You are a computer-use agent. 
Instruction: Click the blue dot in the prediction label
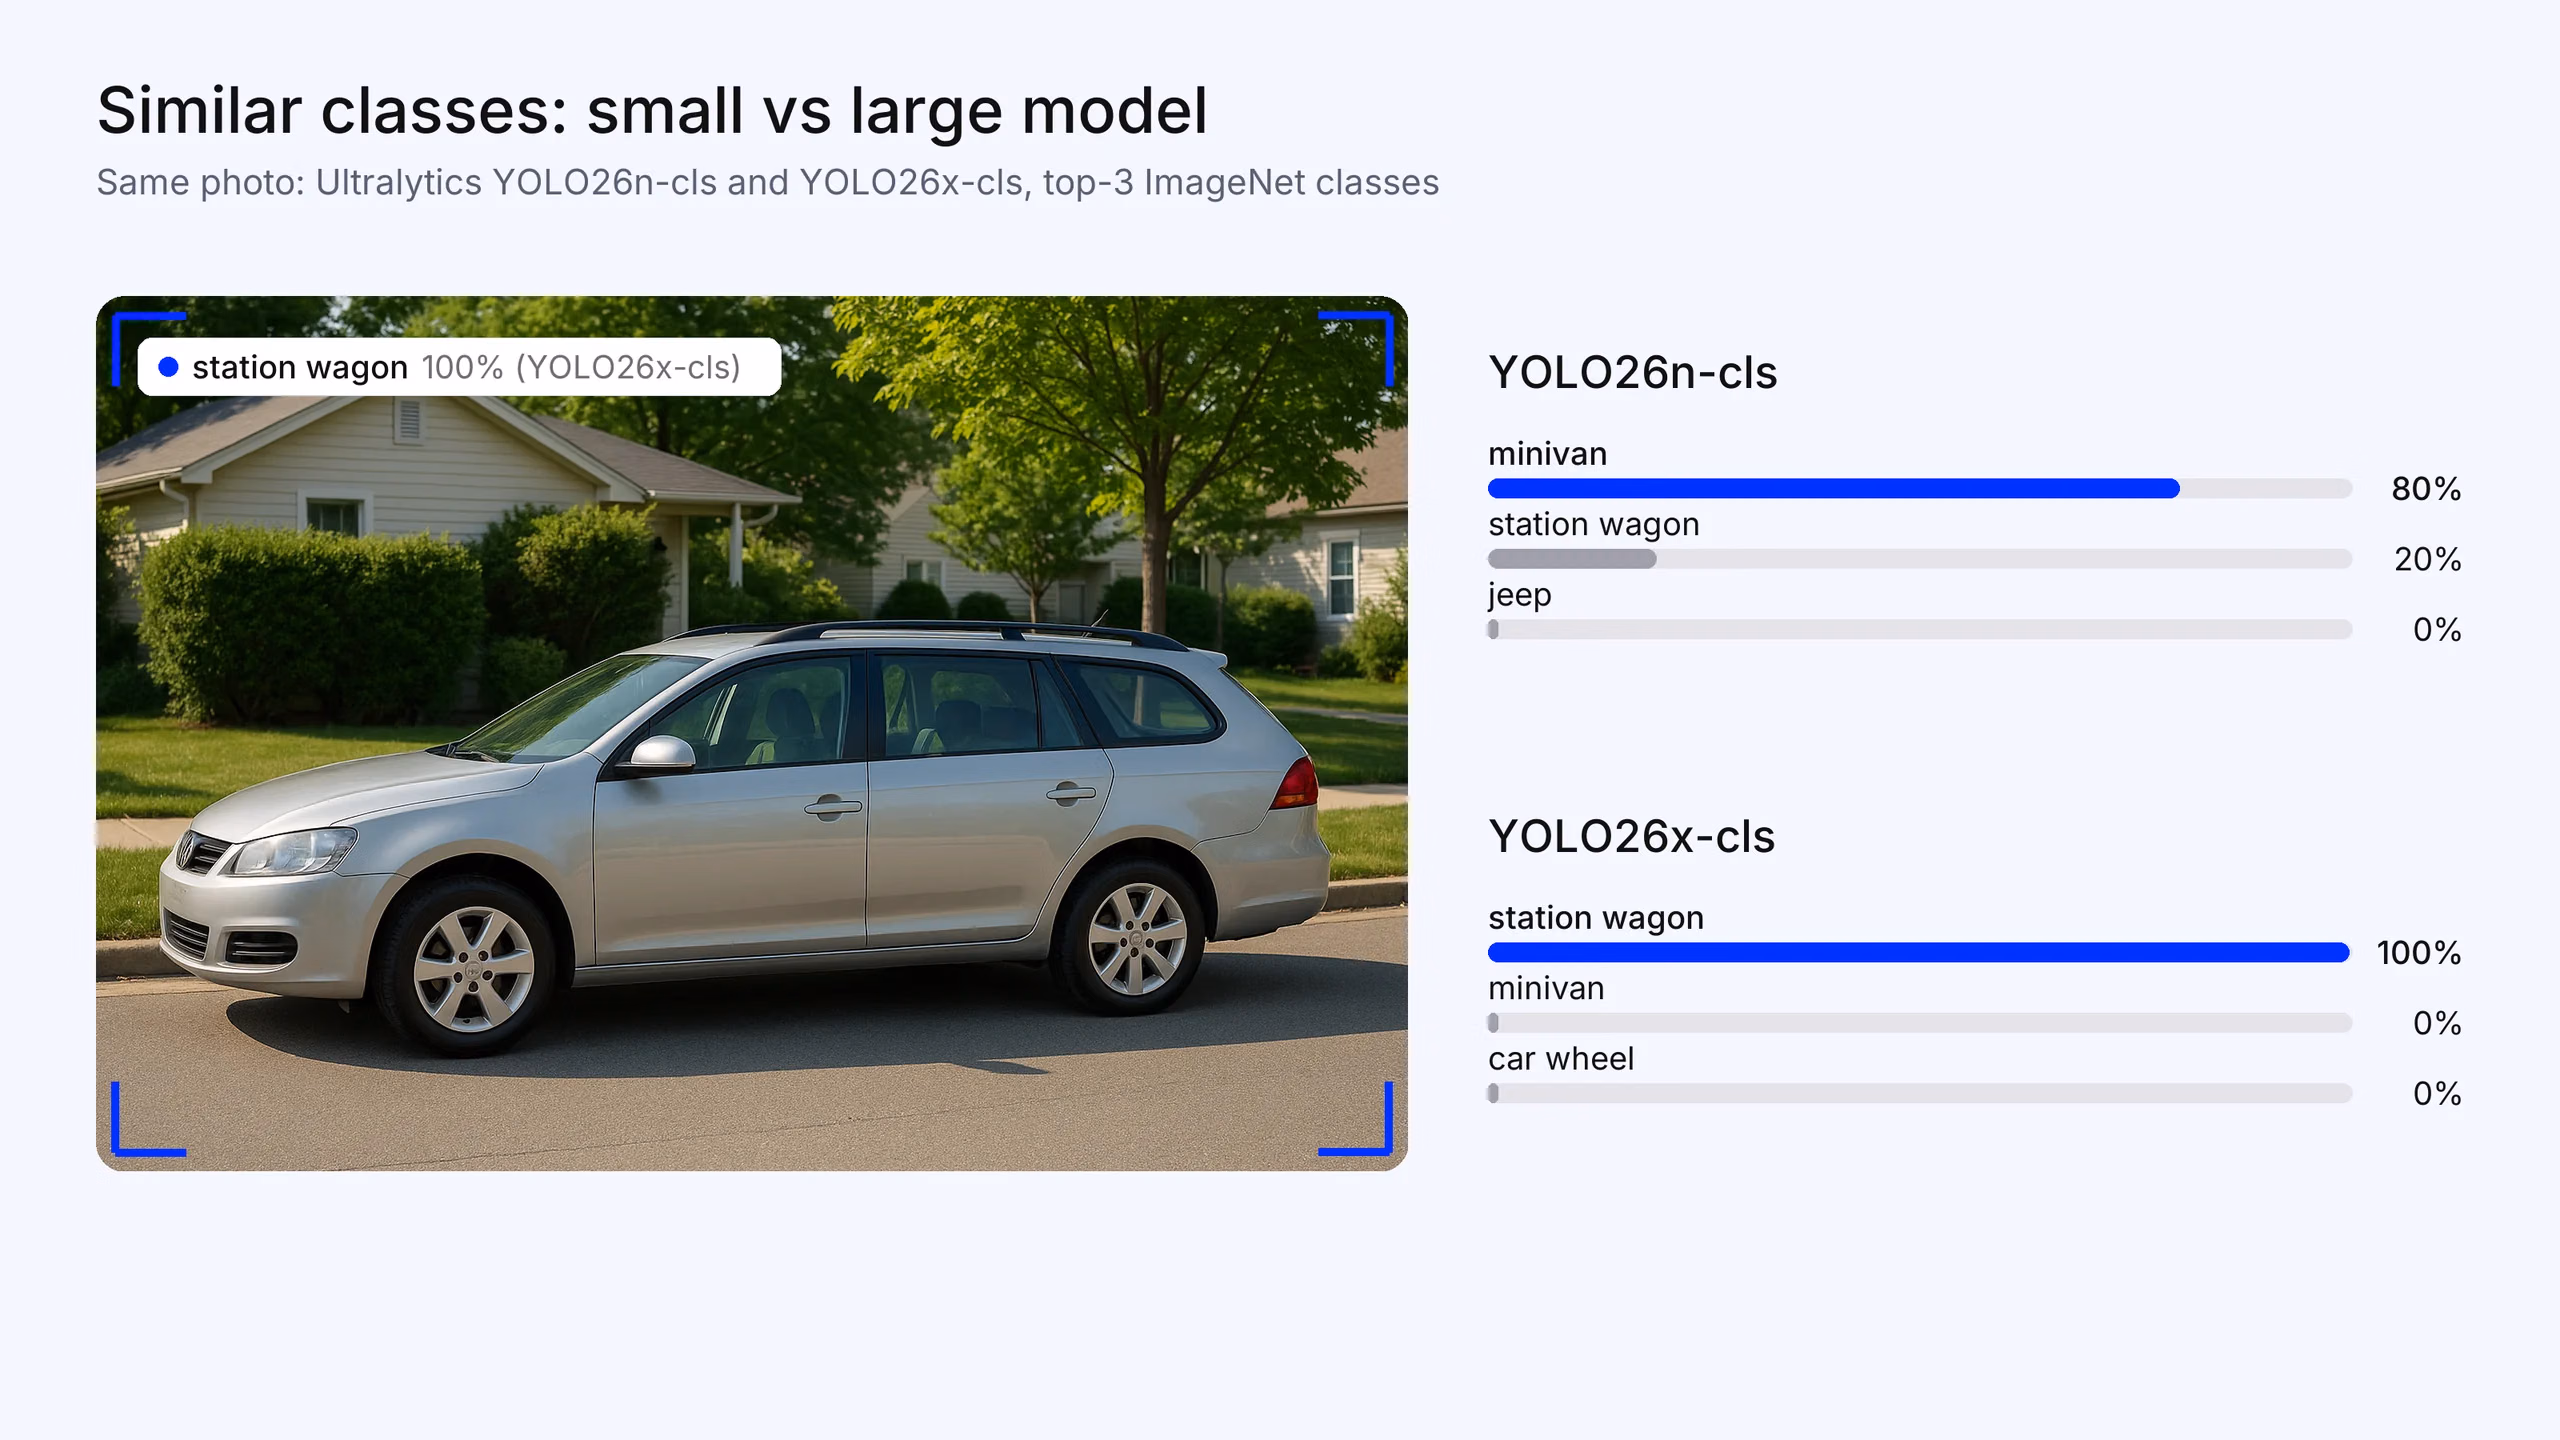[168, 367]
